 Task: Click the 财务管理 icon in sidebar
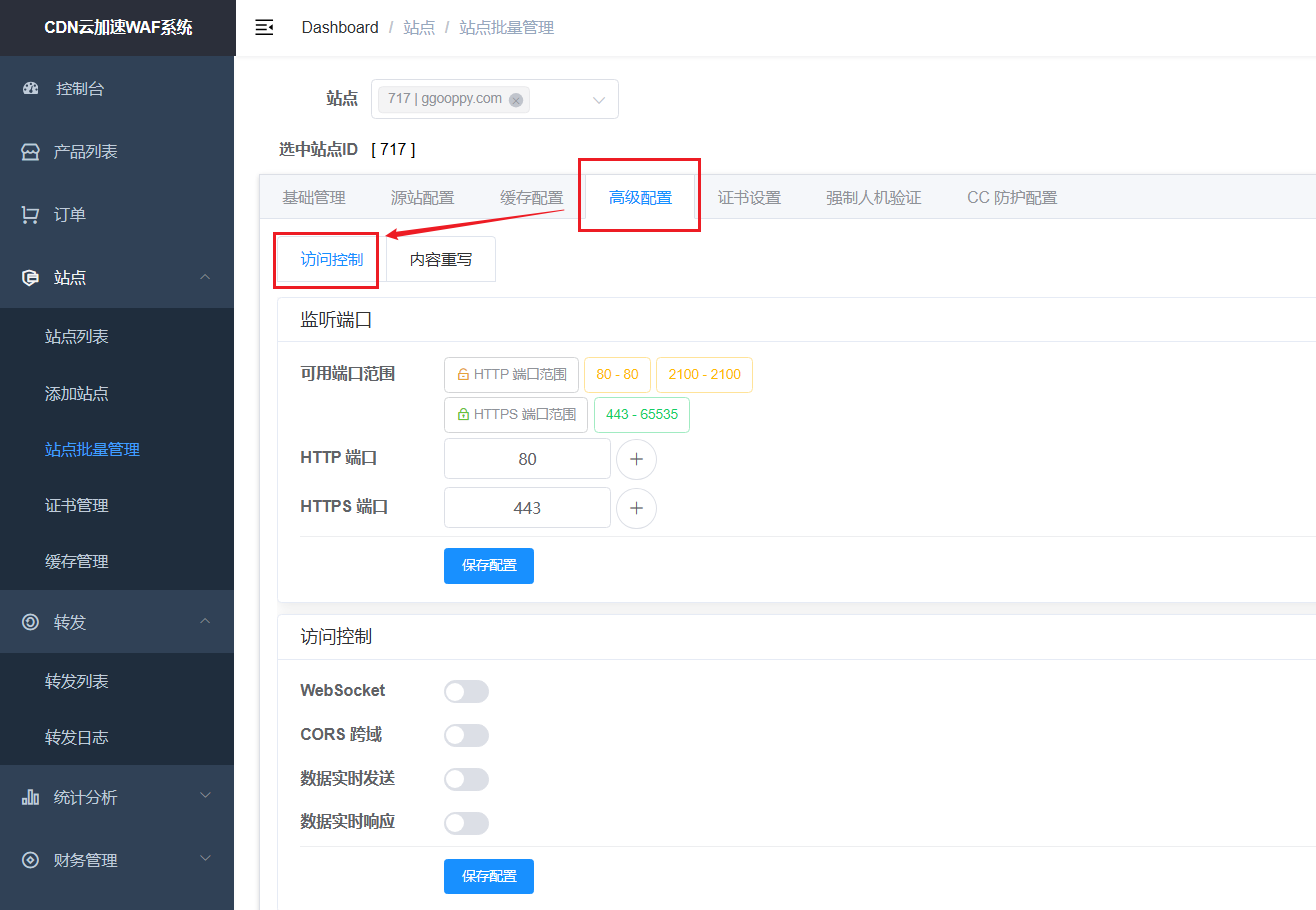point(31,860)
